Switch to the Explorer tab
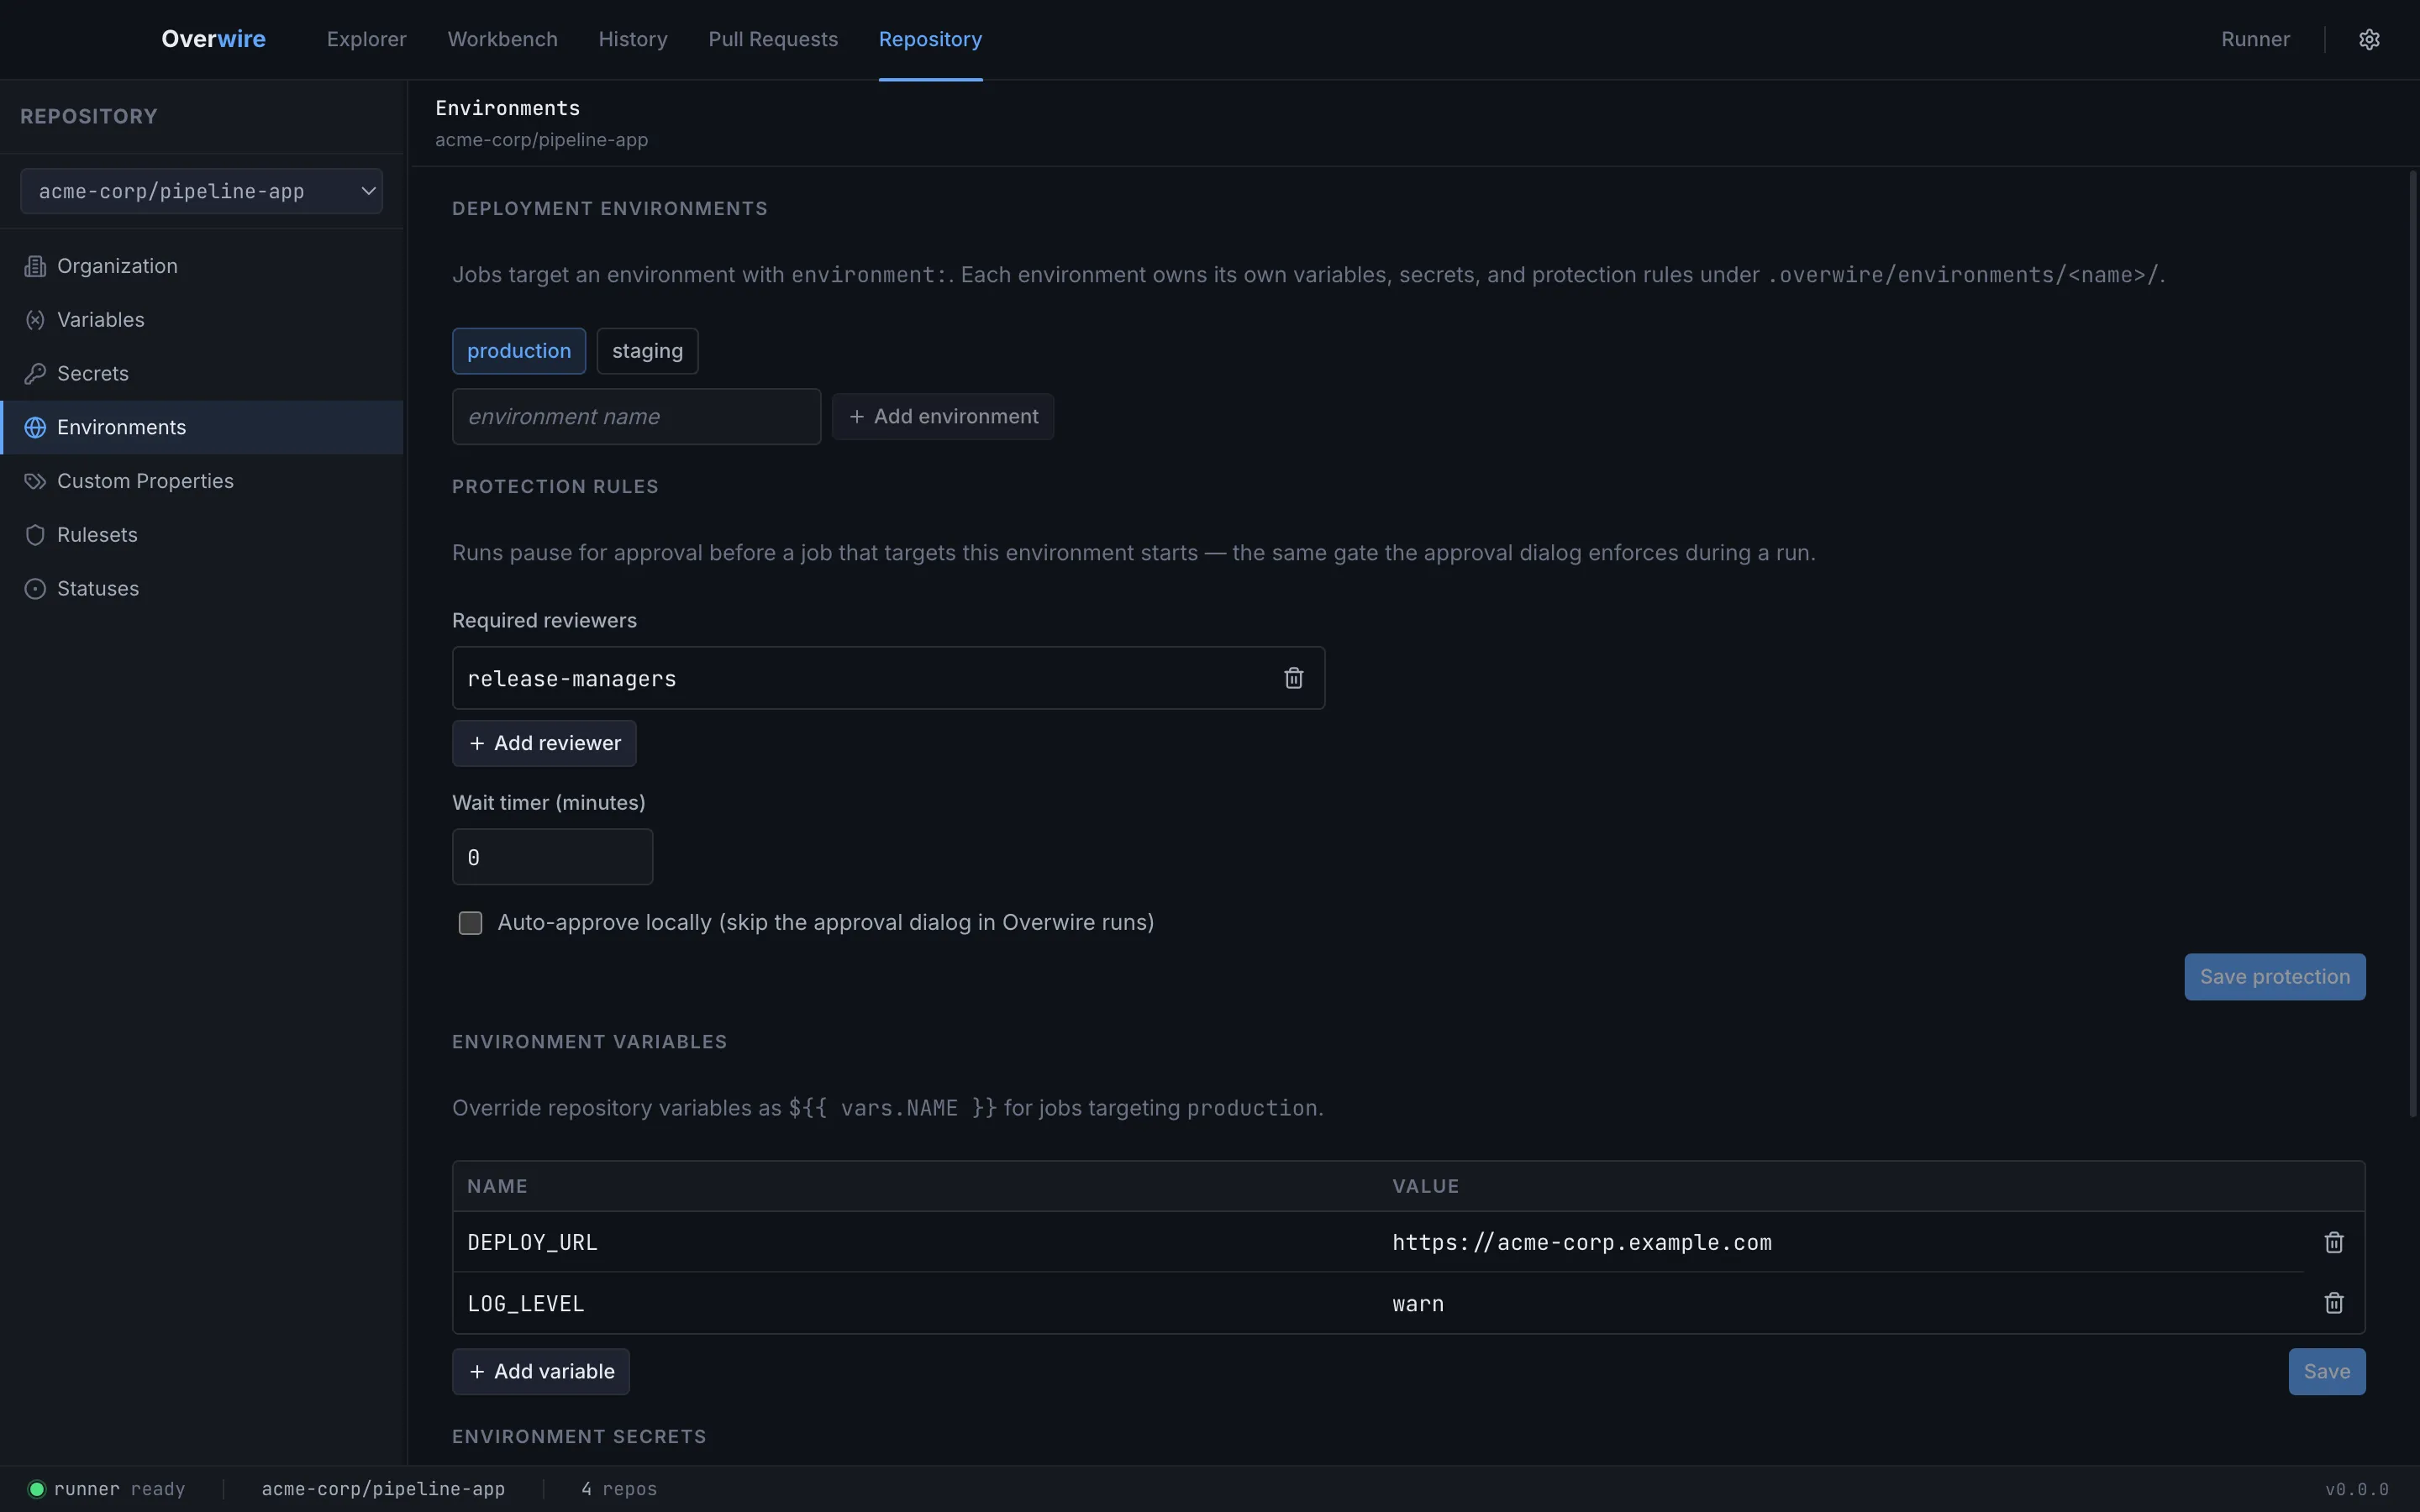This screenshot has height=1512, width=2420. (x=366, y=39)
